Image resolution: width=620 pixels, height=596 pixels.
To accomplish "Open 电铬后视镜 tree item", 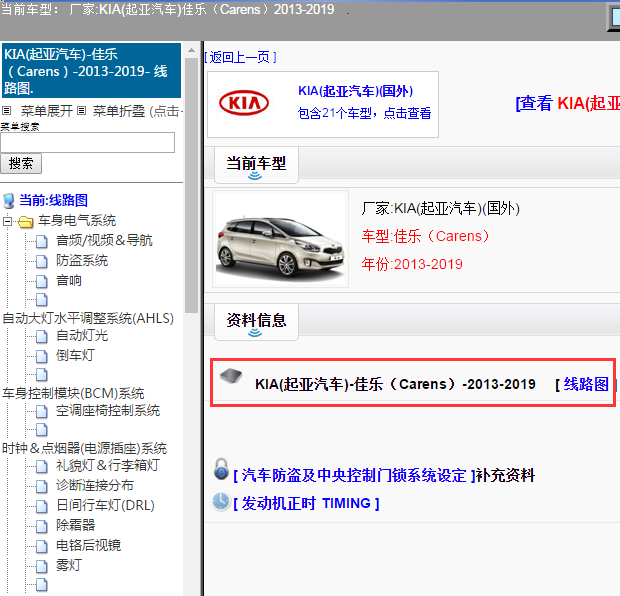I will pyautogui.click(x=88, y=545).
